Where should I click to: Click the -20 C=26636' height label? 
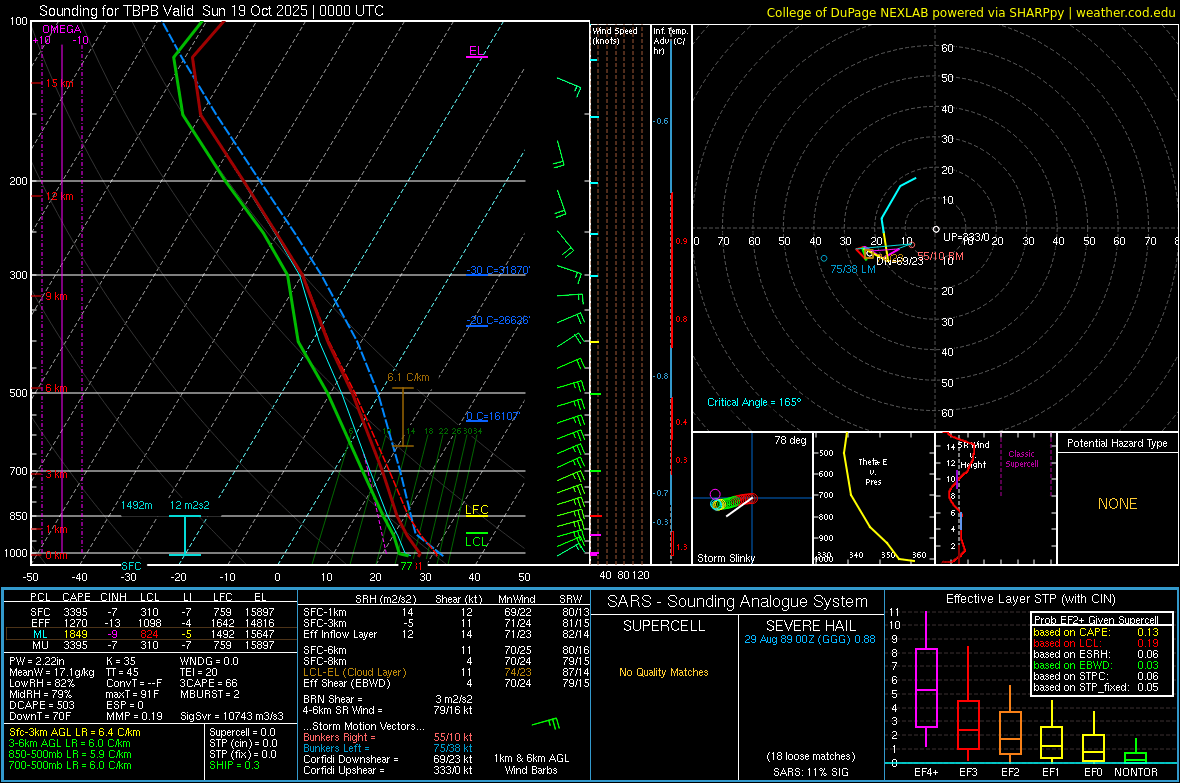pos(498,320)
